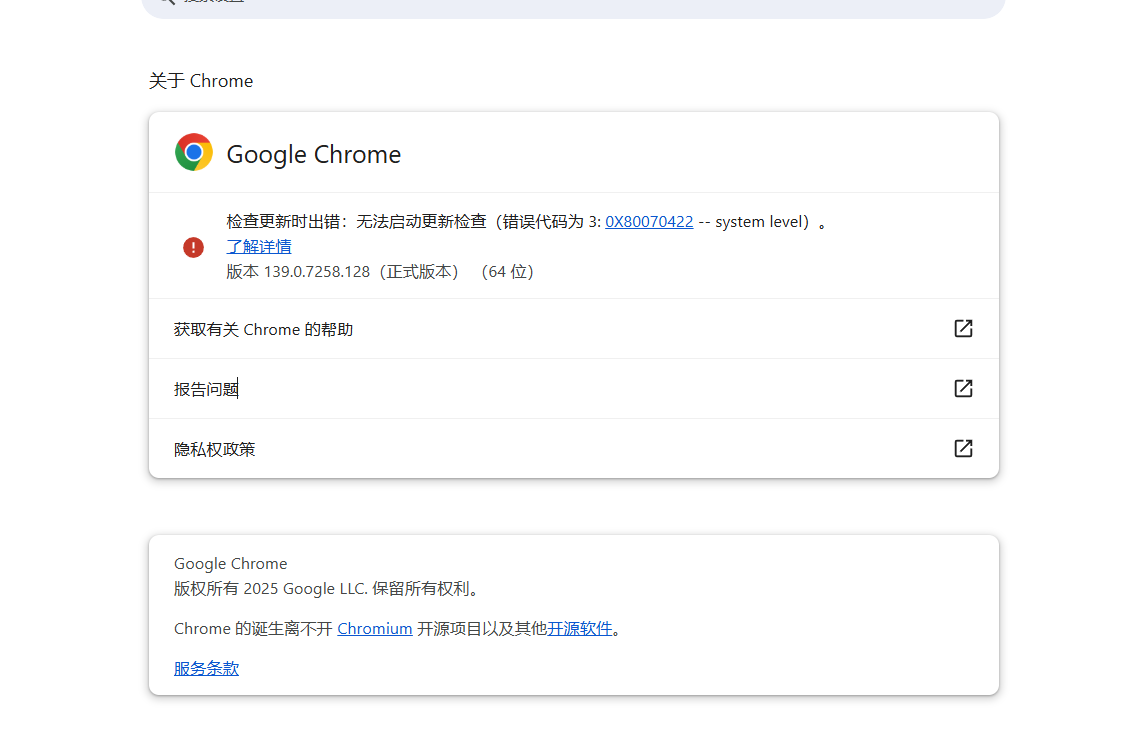Image resolution: width=1125 pixels, height=740 pixels.
Task: Open external link icon for Chrome help
Action: (963, 329)
